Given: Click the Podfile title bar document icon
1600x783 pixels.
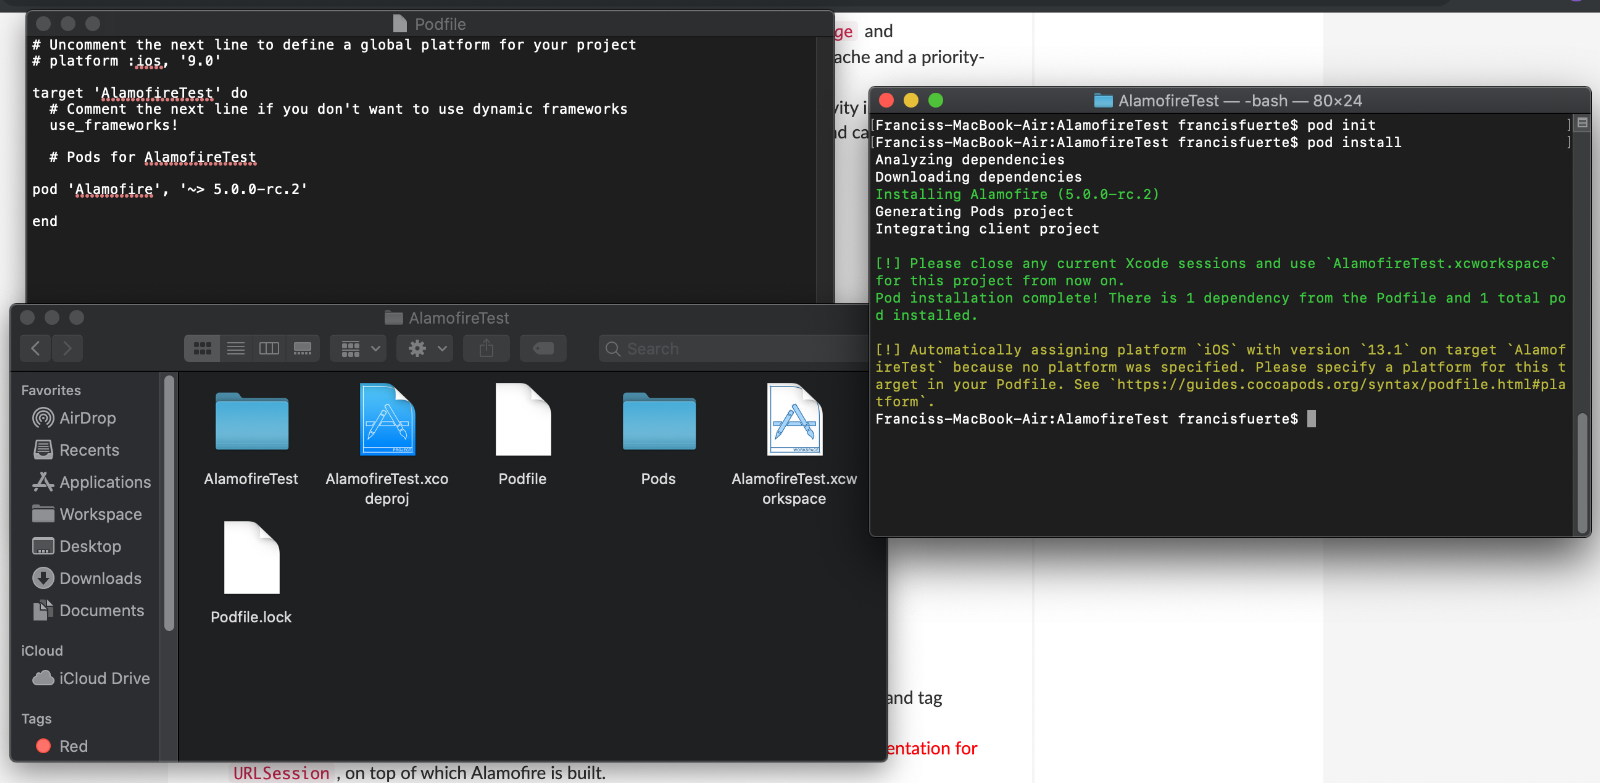Looking at the screenshot, I should [x=400, y=23].
